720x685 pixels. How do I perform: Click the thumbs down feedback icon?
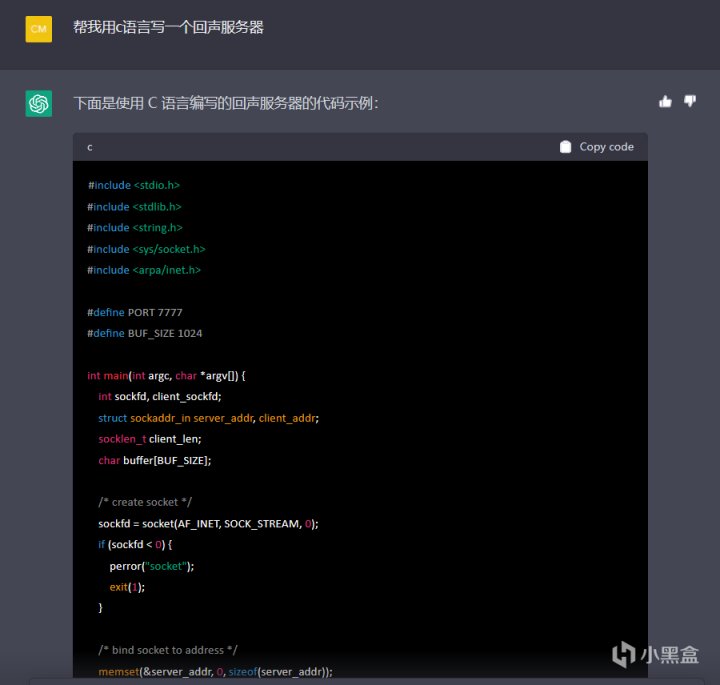click(x=690, y=101)
